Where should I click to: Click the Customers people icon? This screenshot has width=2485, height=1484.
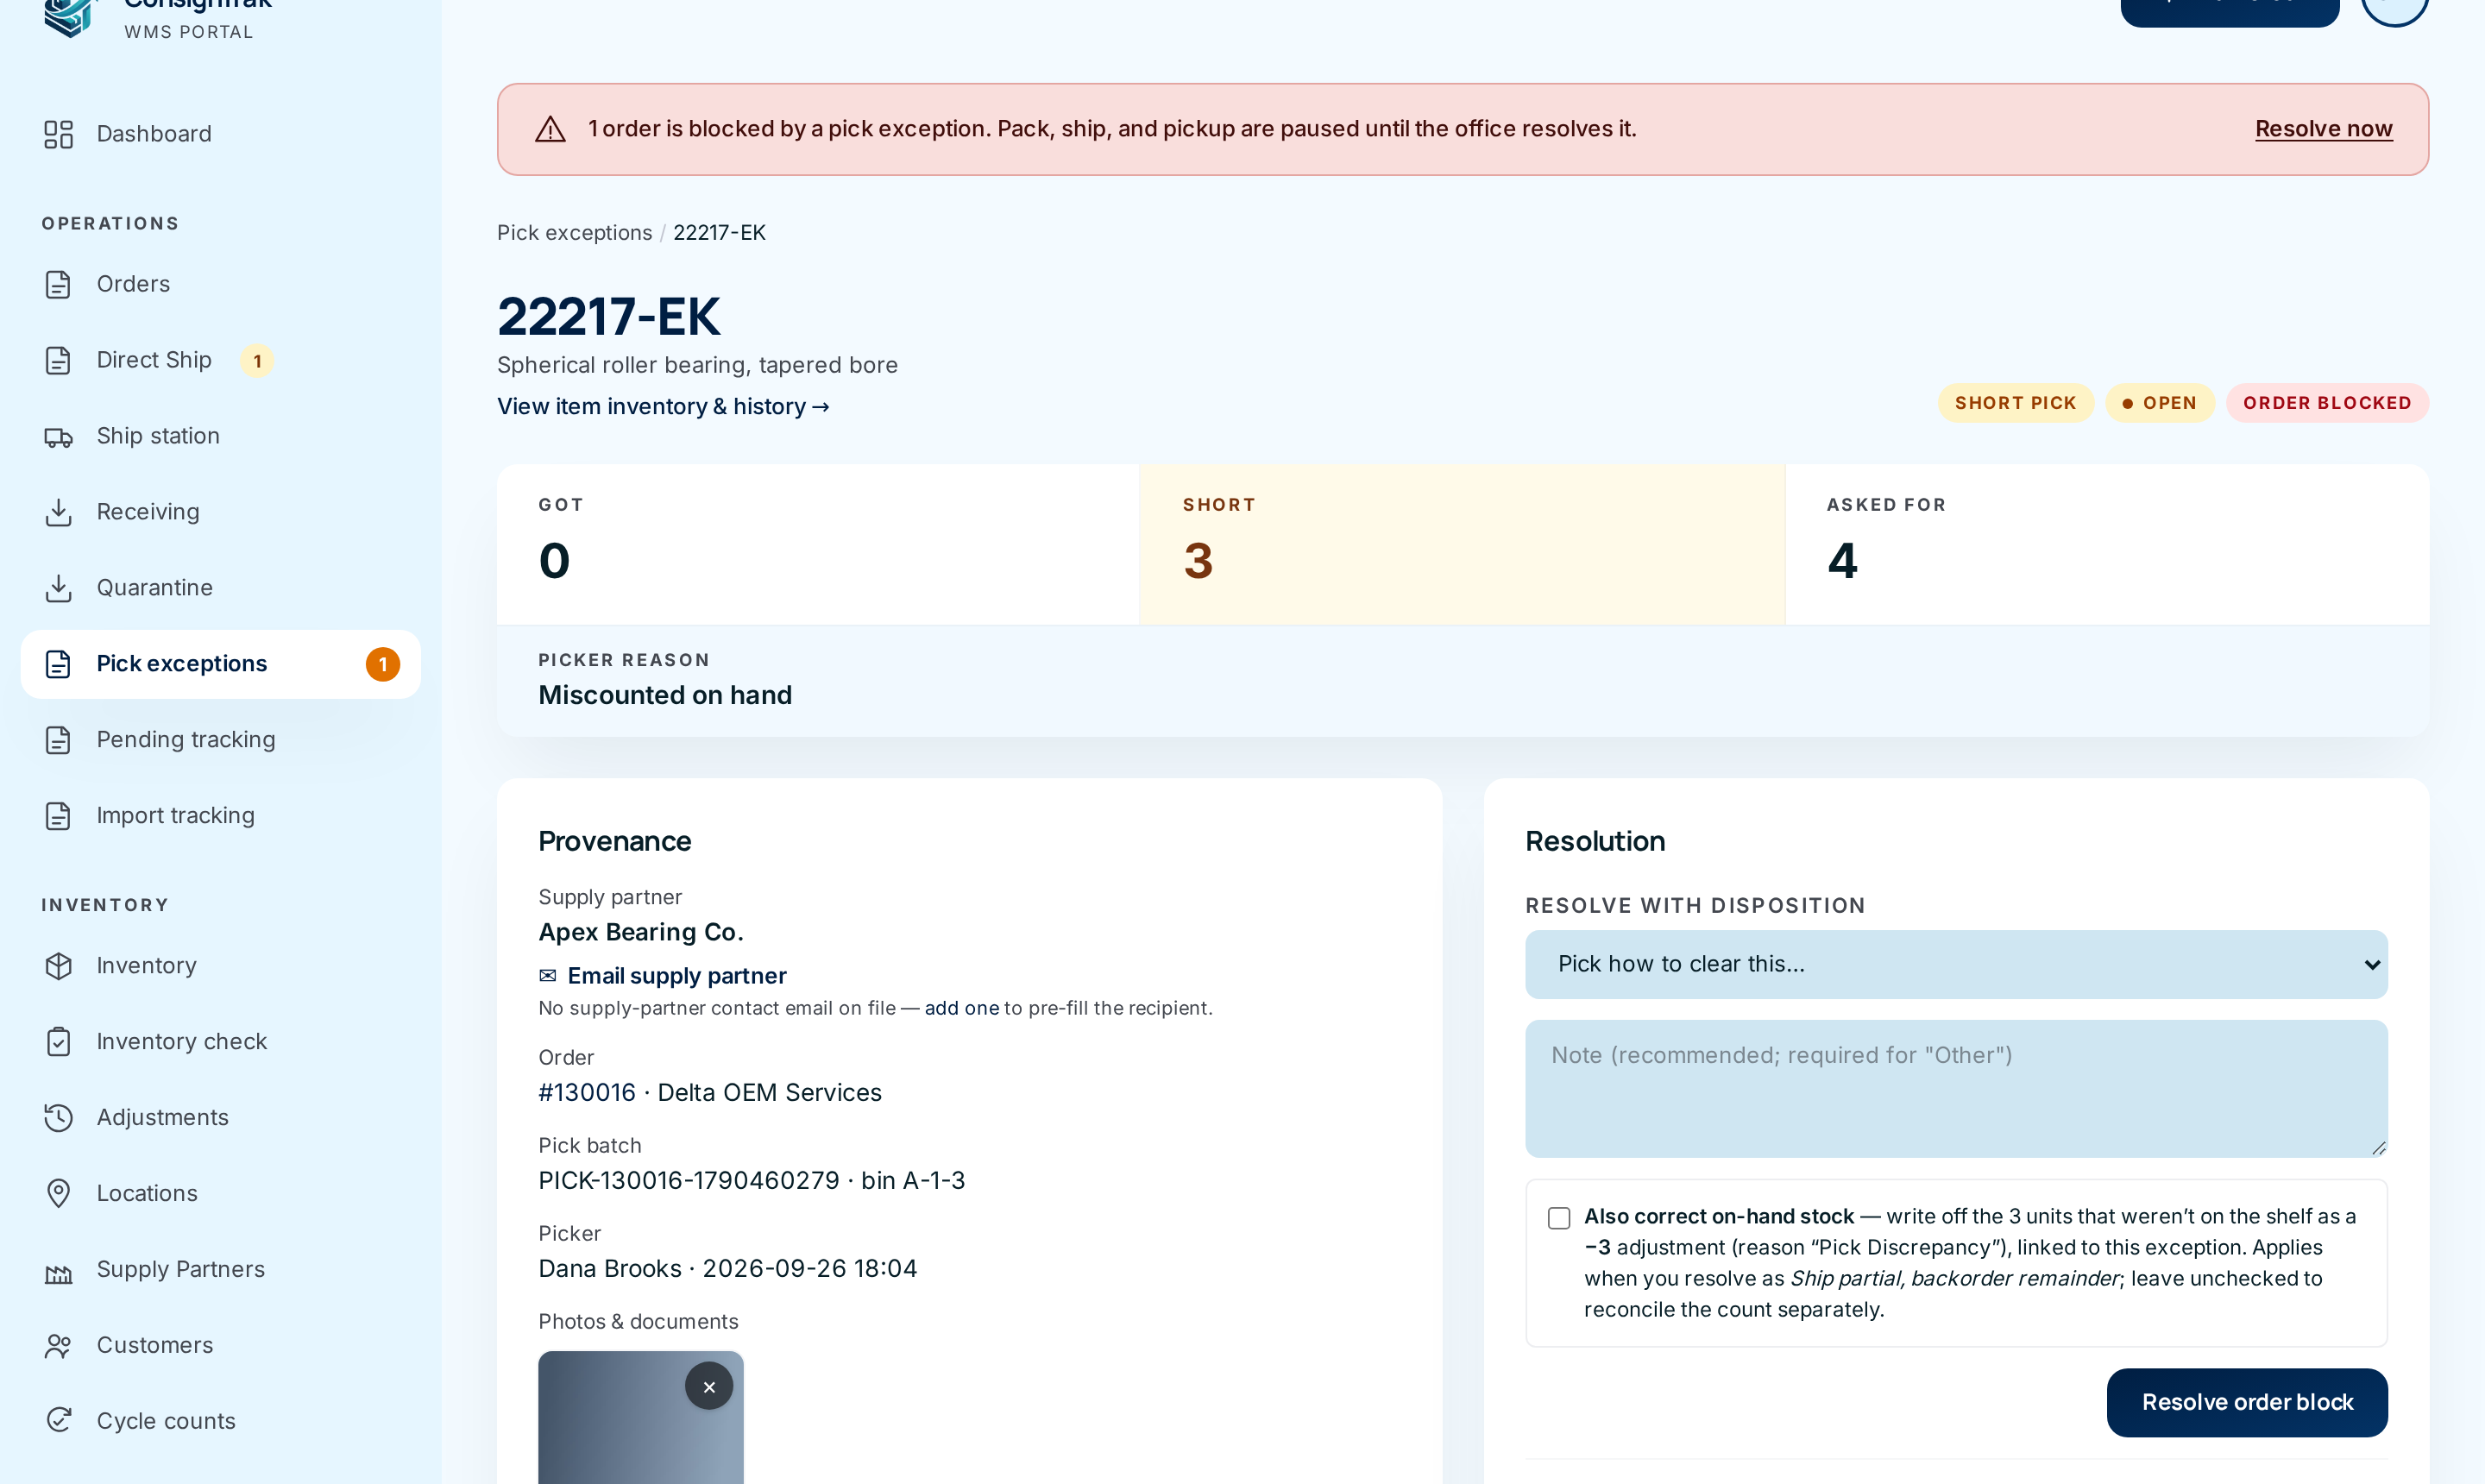coord(58,1346)
